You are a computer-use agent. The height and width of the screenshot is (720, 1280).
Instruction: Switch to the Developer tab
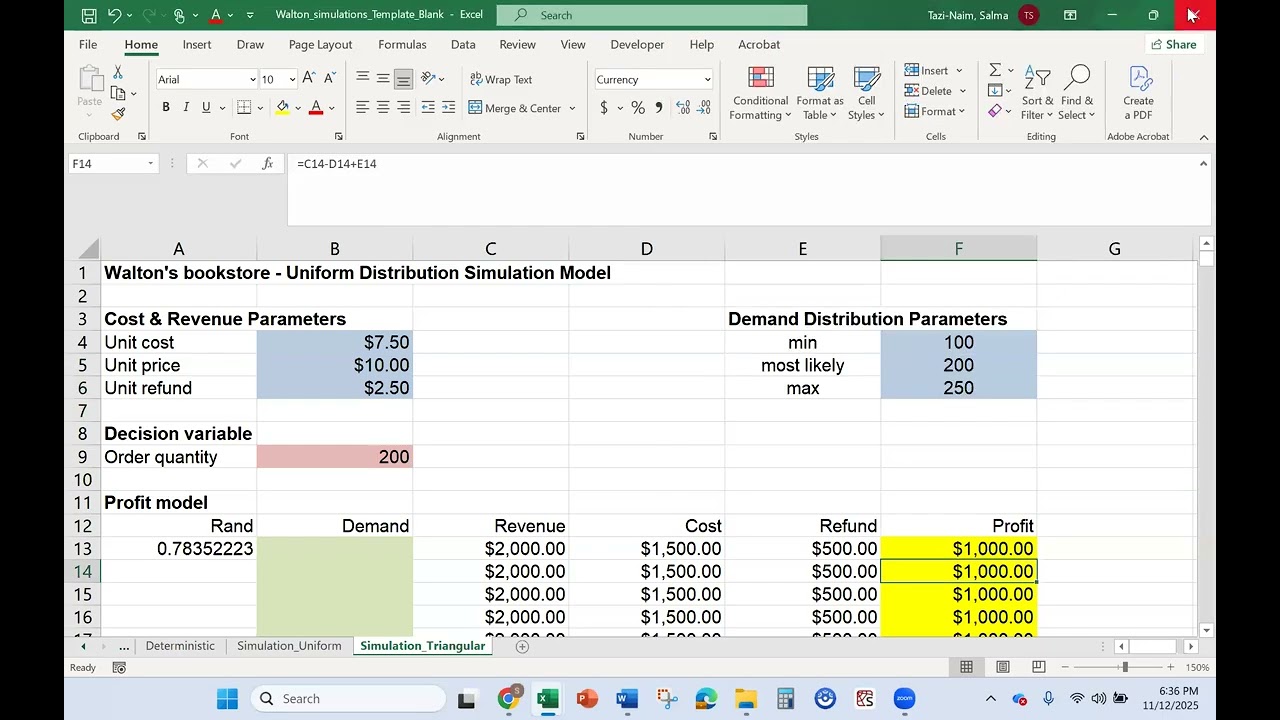(637, 44)
